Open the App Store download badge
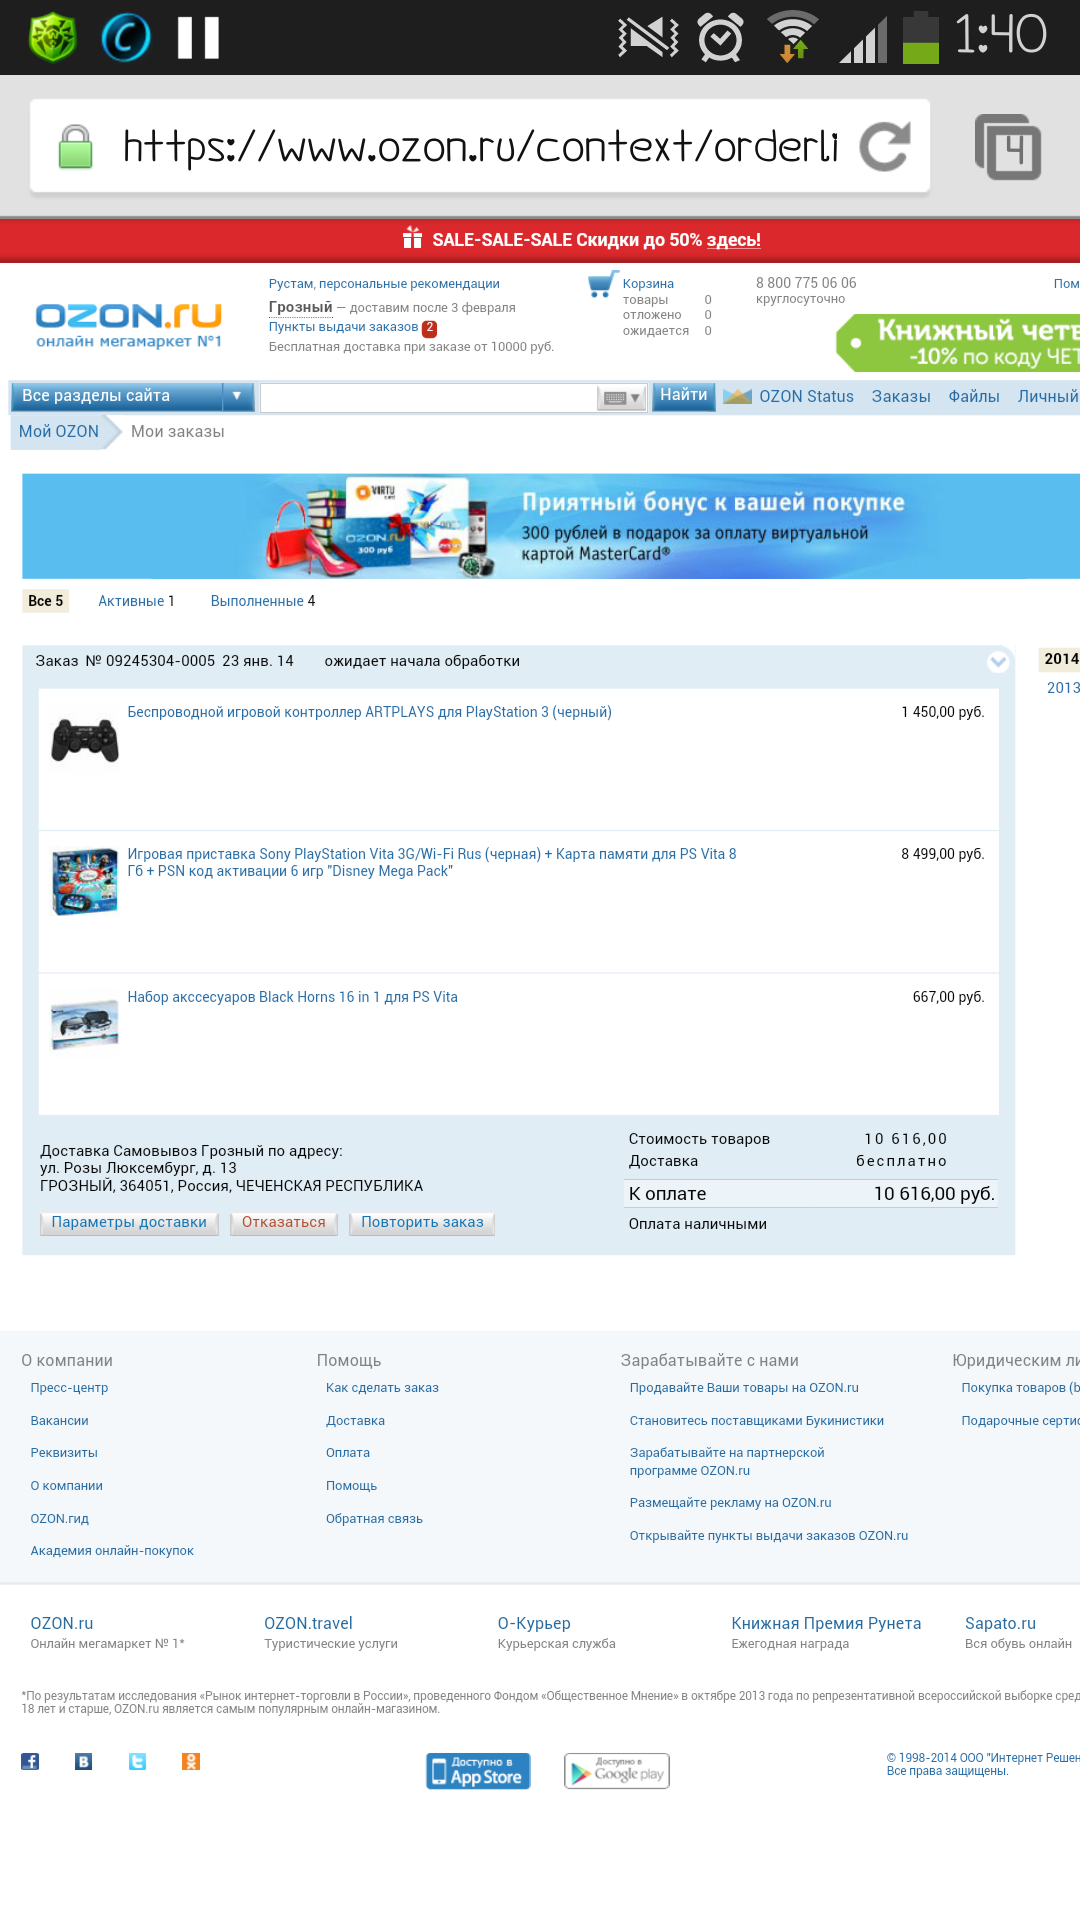This screenshot has height=1920, width=1080. 478,1771
